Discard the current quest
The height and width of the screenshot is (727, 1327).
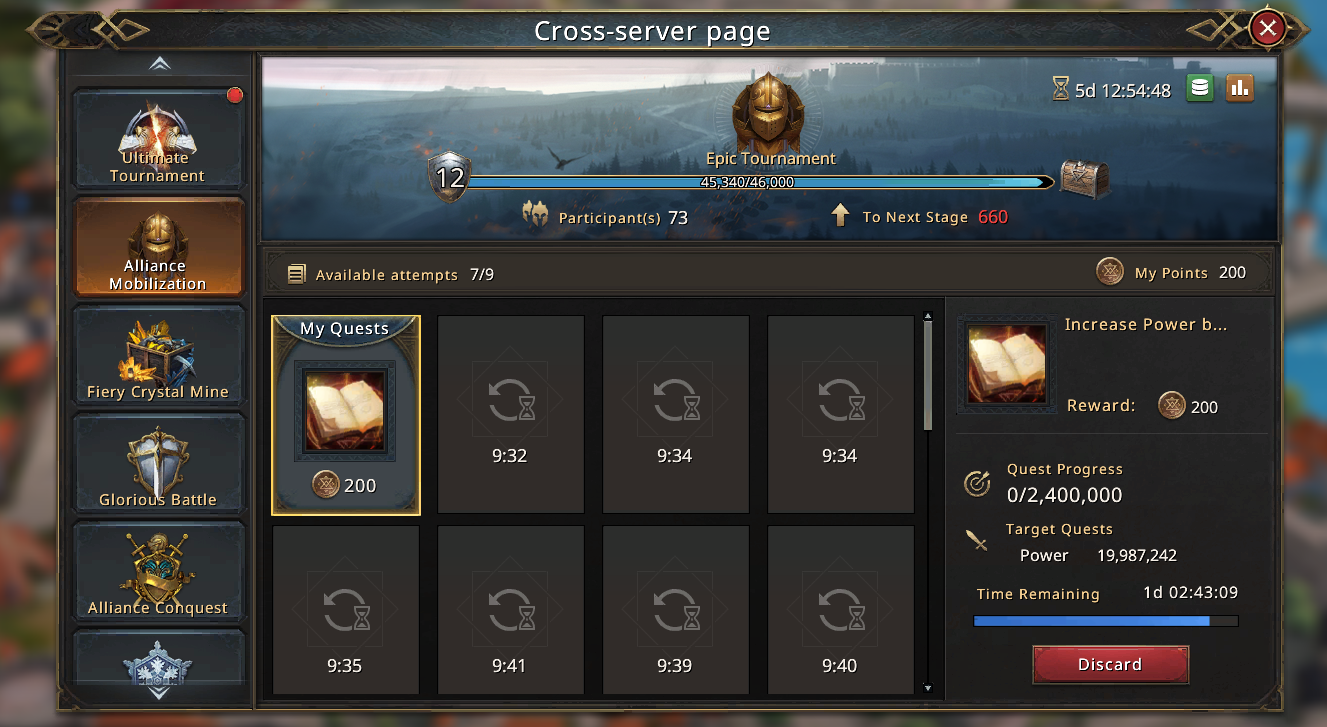click(x=1110, y=664)
